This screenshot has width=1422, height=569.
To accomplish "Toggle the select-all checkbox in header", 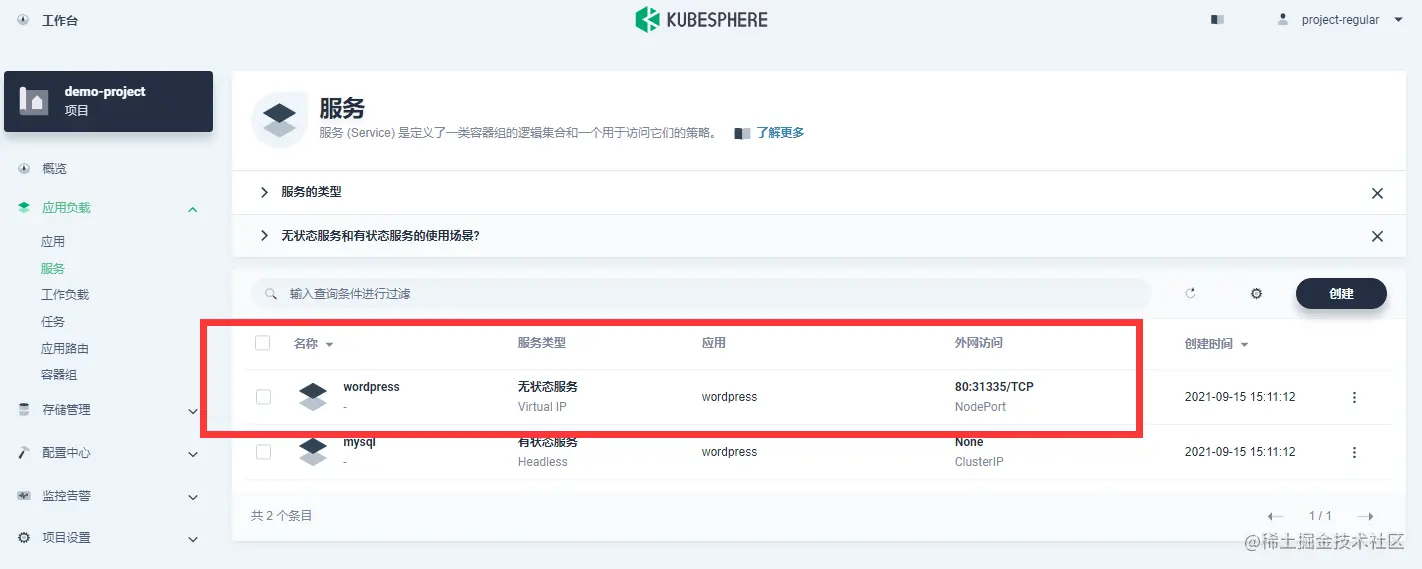I will click(263, 343).
